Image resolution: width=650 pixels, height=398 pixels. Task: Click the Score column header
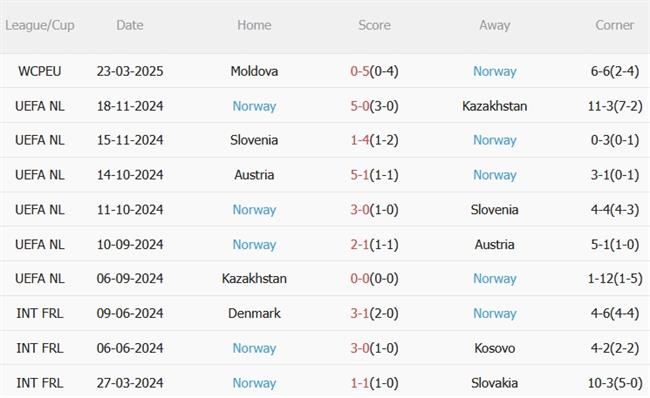tap(374, 25)
